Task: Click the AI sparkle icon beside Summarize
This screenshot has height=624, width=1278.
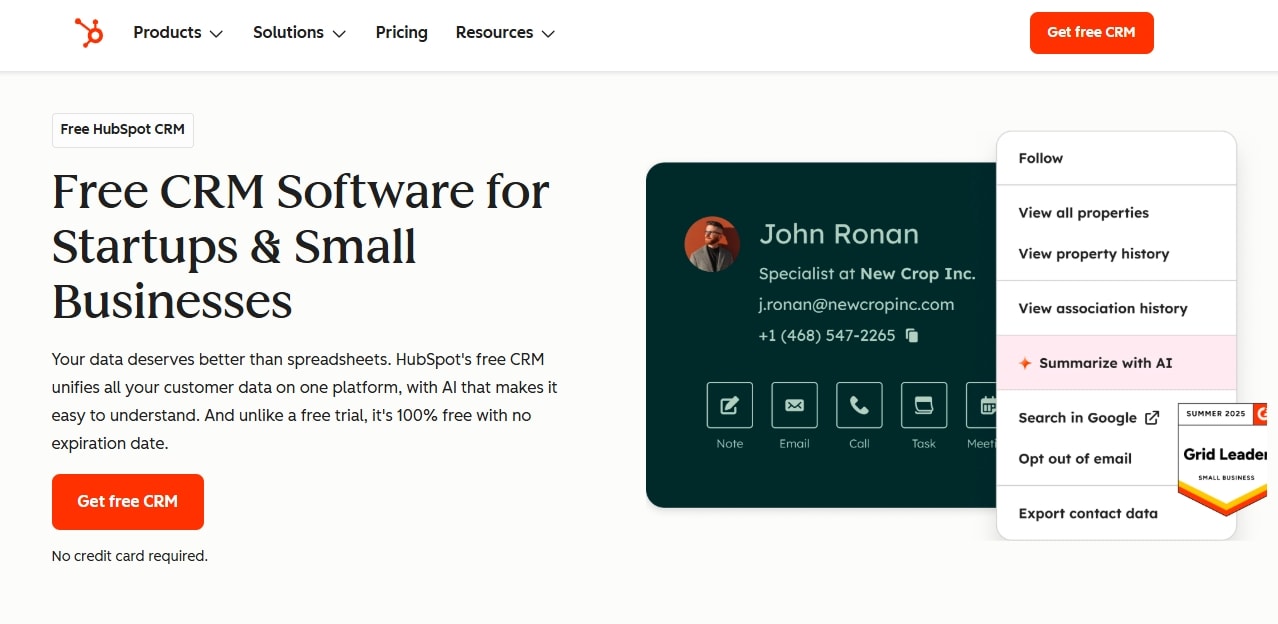Action: [x=1025, y=363]
